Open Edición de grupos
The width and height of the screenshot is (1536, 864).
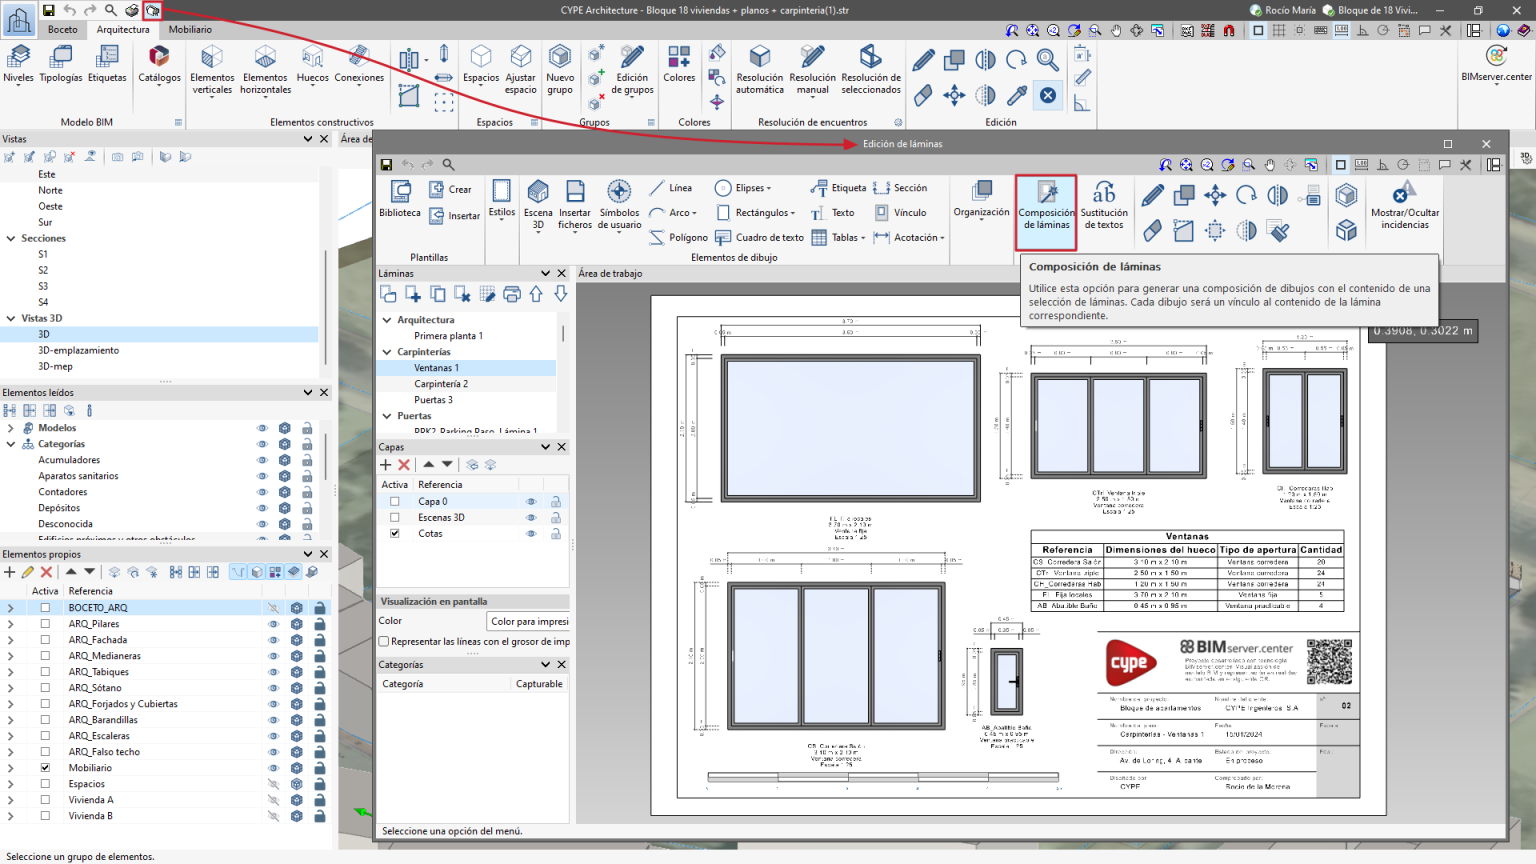point(632,70)
